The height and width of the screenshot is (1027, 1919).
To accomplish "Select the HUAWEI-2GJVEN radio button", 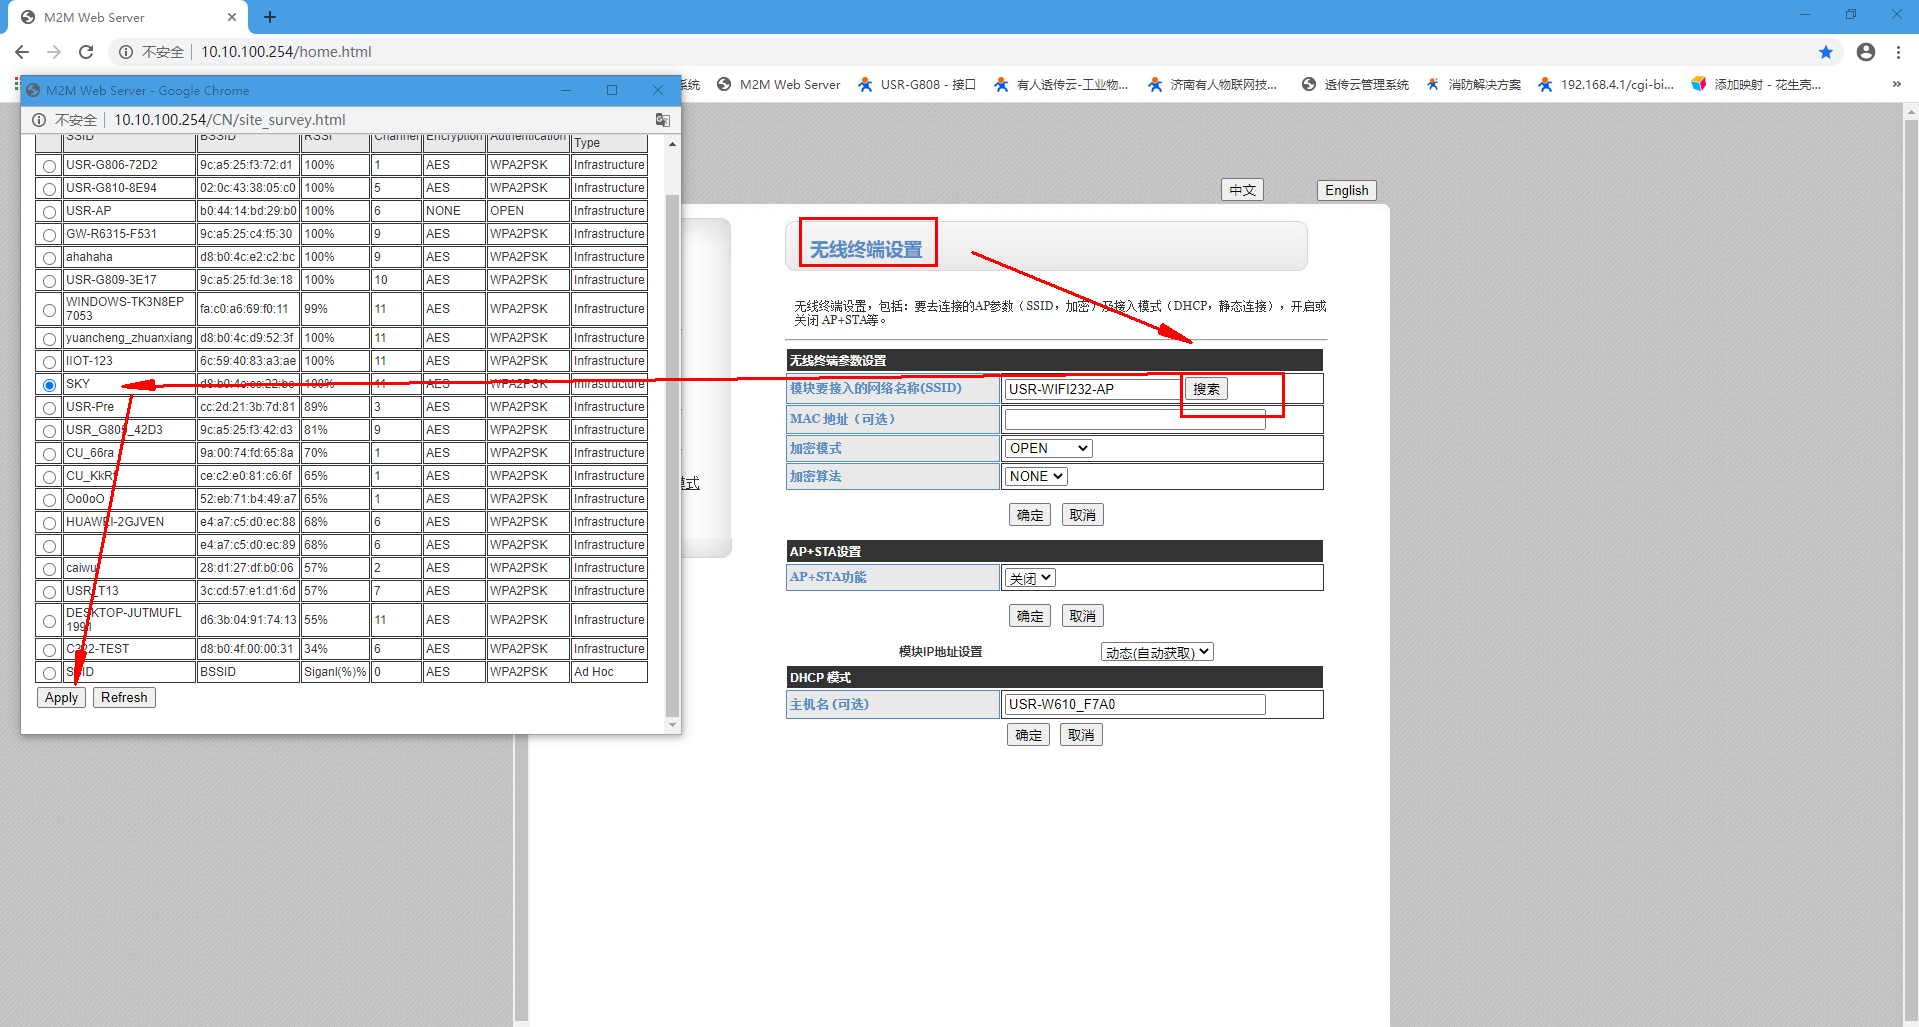I will click(x=49, y=523).
